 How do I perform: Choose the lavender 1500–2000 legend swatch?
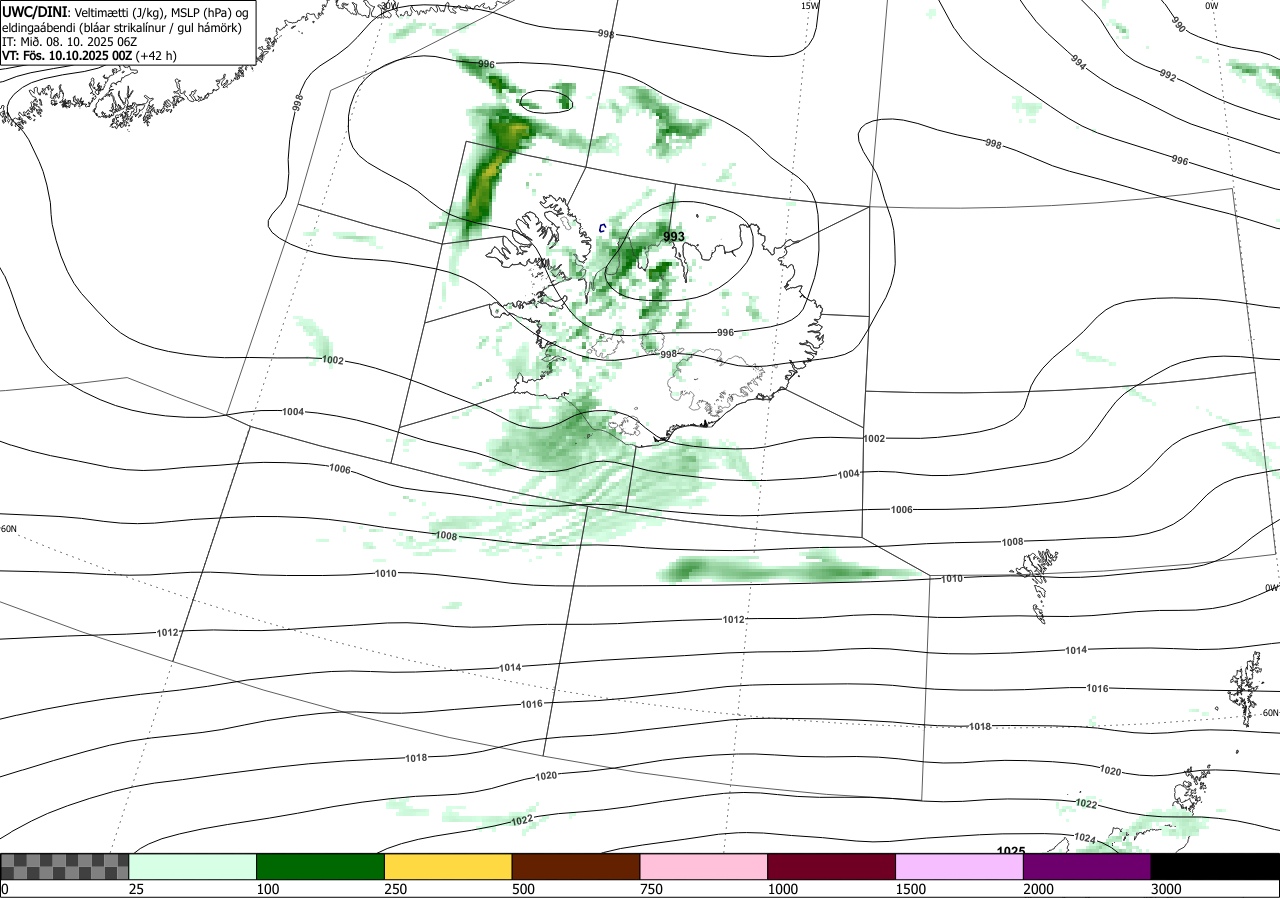[x=960, y=866]
